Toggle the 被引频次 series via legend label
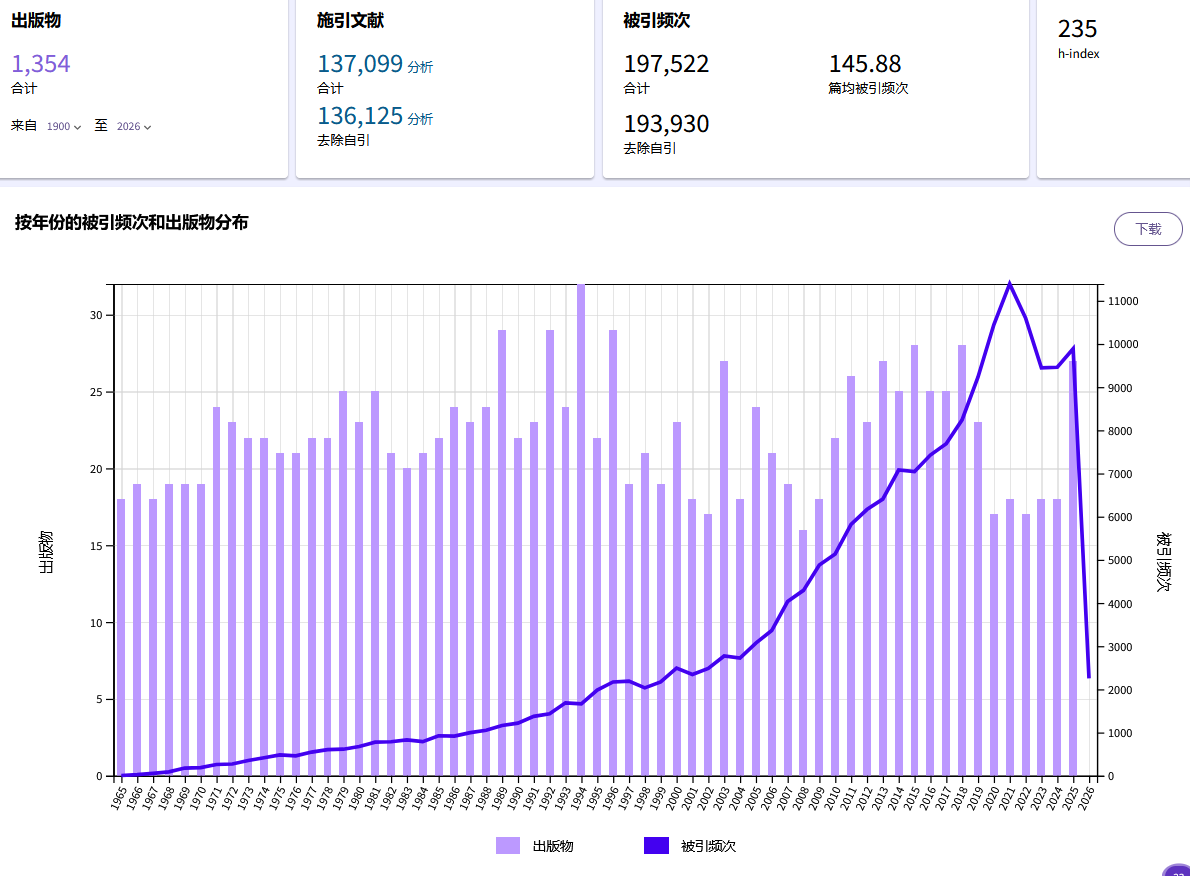1190x876 pixels. [x=708, y=846]
